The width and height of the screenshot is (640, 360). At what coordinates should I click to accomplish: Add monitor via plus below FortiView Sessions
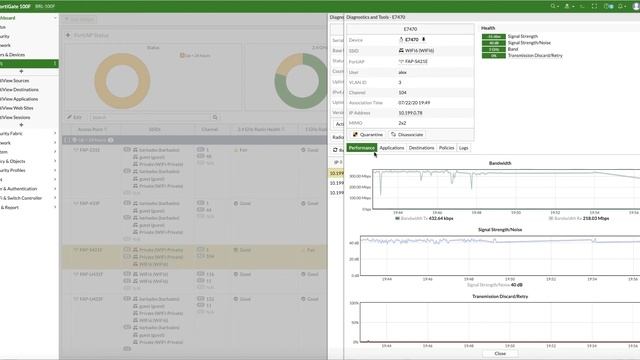(x=21, y=125)
